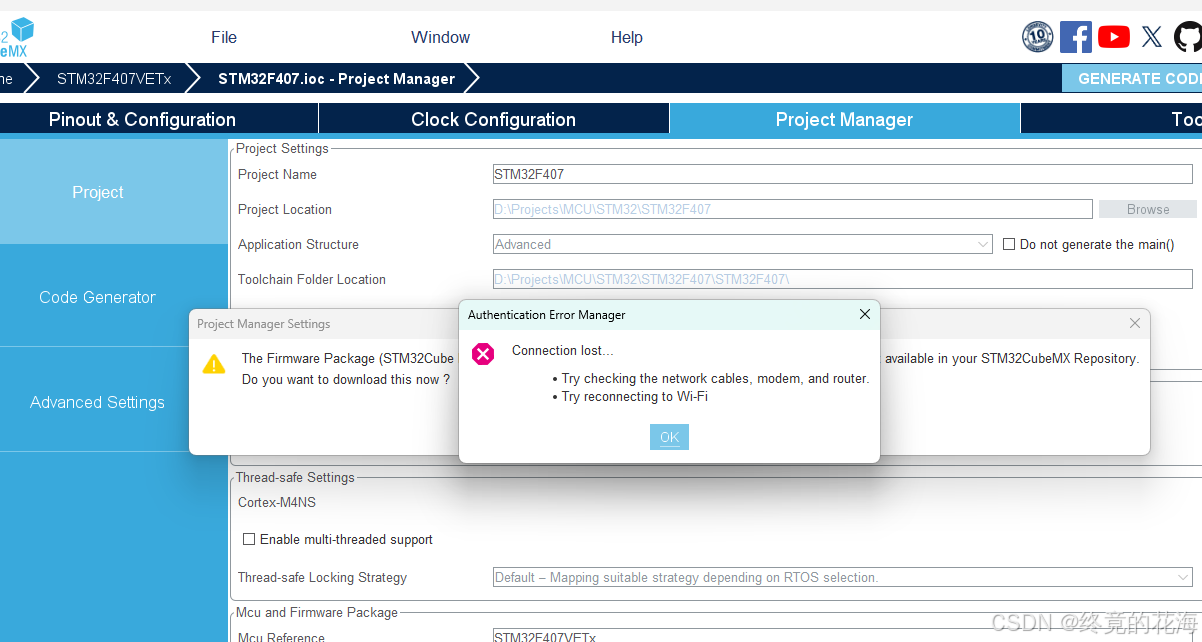Expand the Application Structure dropdown
Image resolution: width=1202 pixels, height=642 pixels.
coord(984,244)
